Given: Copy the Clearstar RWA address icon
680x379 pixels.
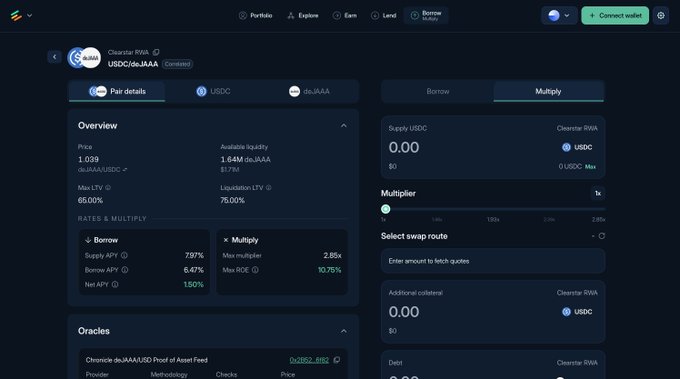Looking at the screenshot, I should (x=156, y=52).
